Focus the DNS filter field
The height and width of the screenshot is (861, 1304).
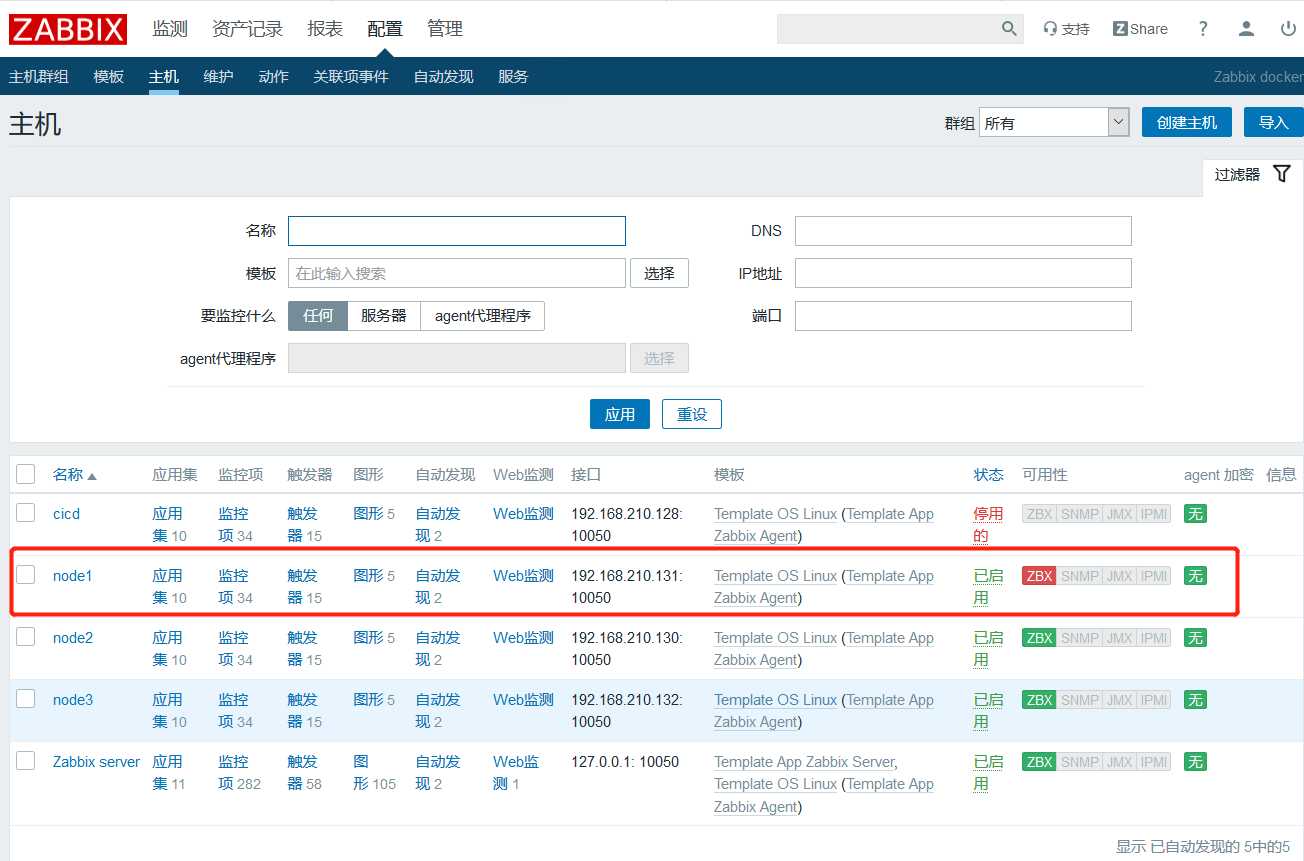point(963,231)
